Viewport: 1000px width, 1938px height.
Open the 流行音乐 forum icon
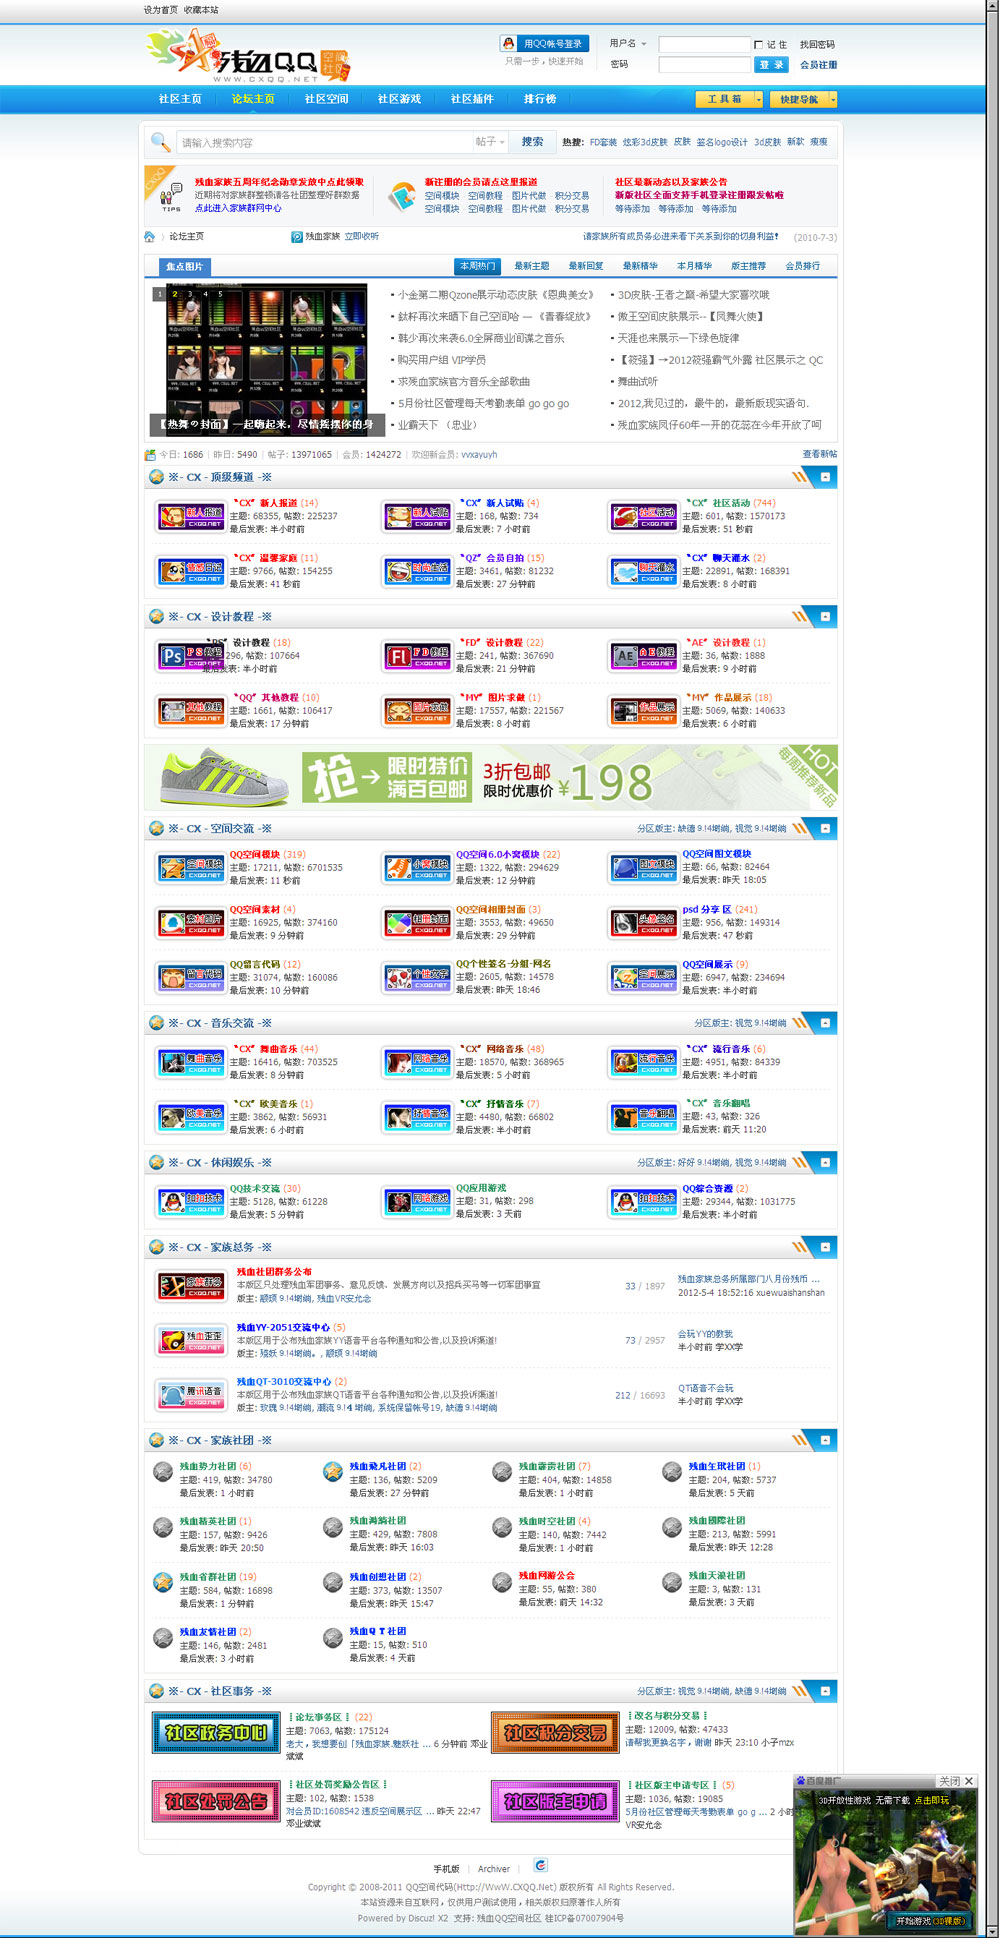tap(644, 1062)
